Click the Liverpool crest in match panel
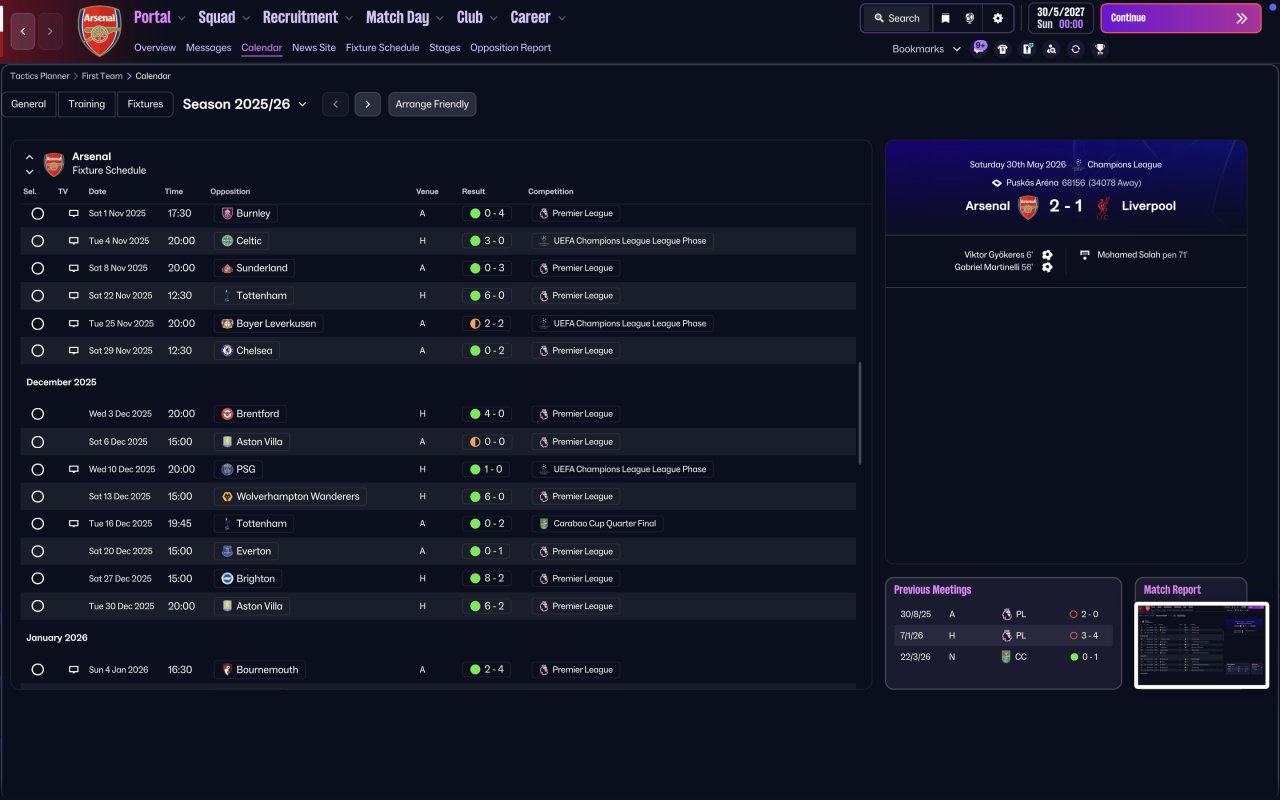The image size is (1280, 800). coord(1103,207)
